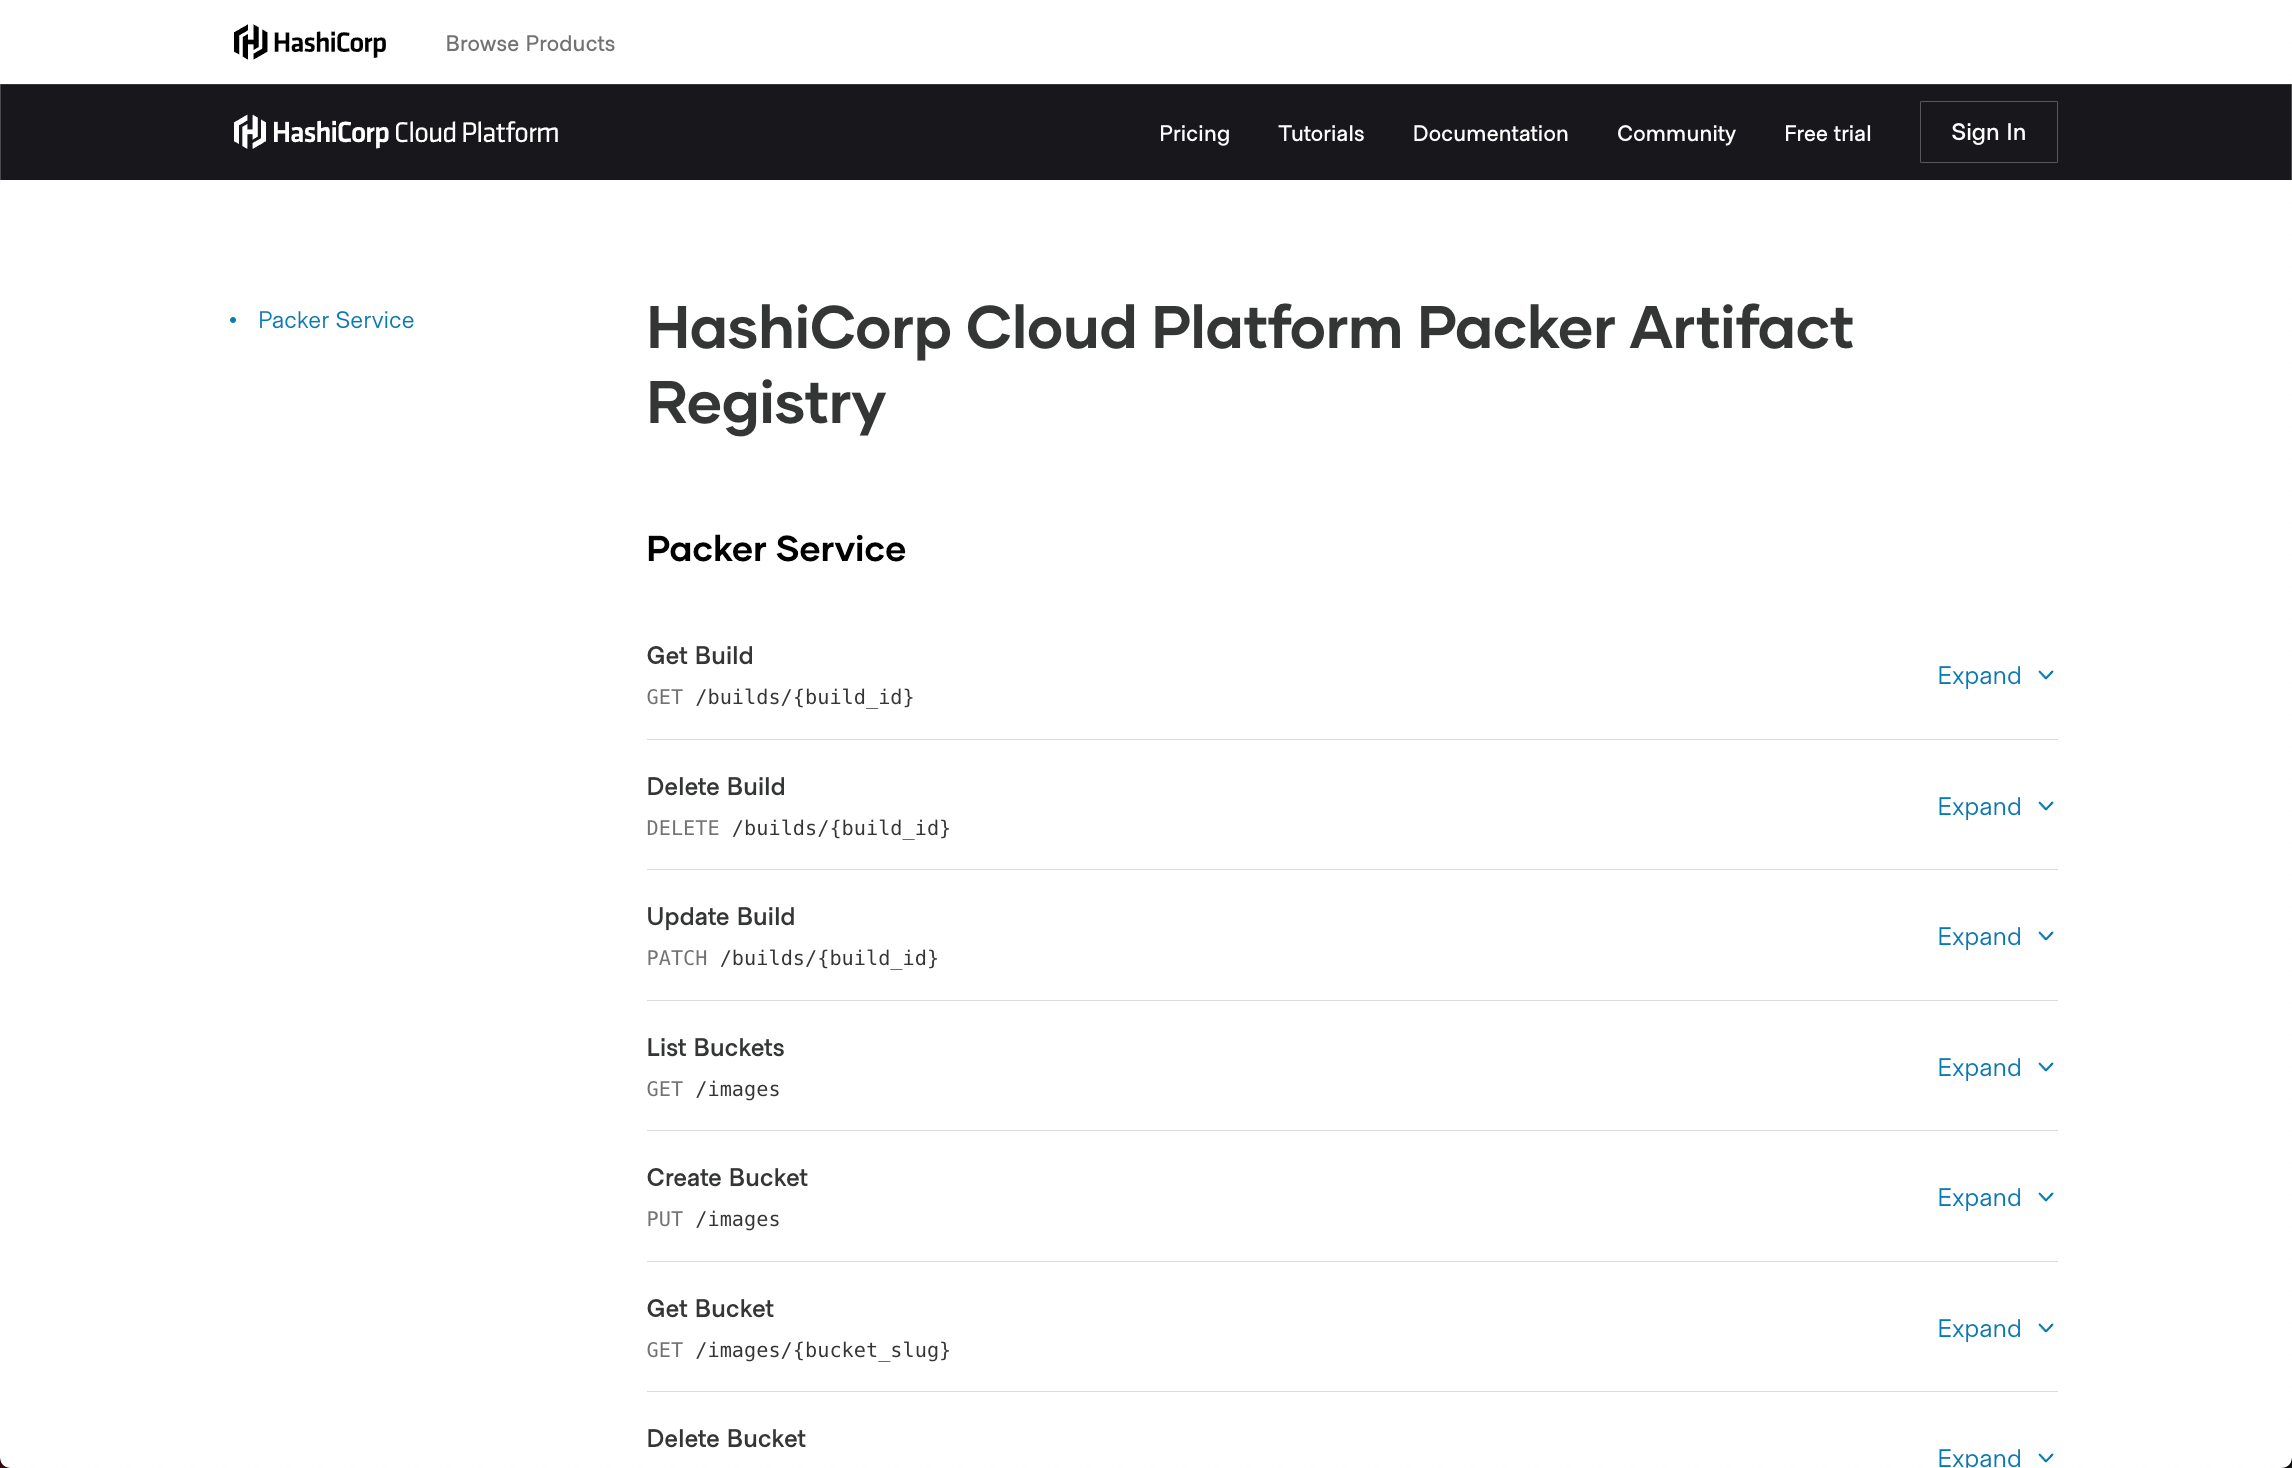
Task: Click the HashiCorp logo at top
Action: point(309,43)
